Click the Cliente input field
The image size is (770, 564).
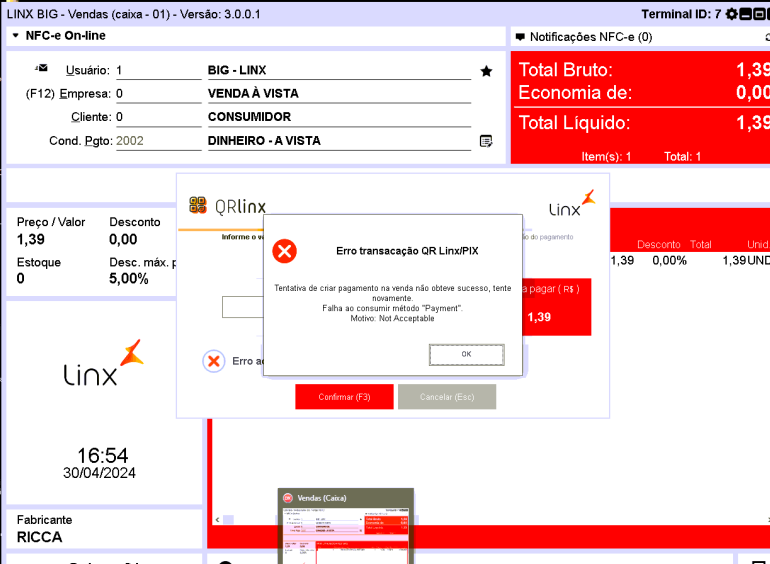tap(158, 117)
